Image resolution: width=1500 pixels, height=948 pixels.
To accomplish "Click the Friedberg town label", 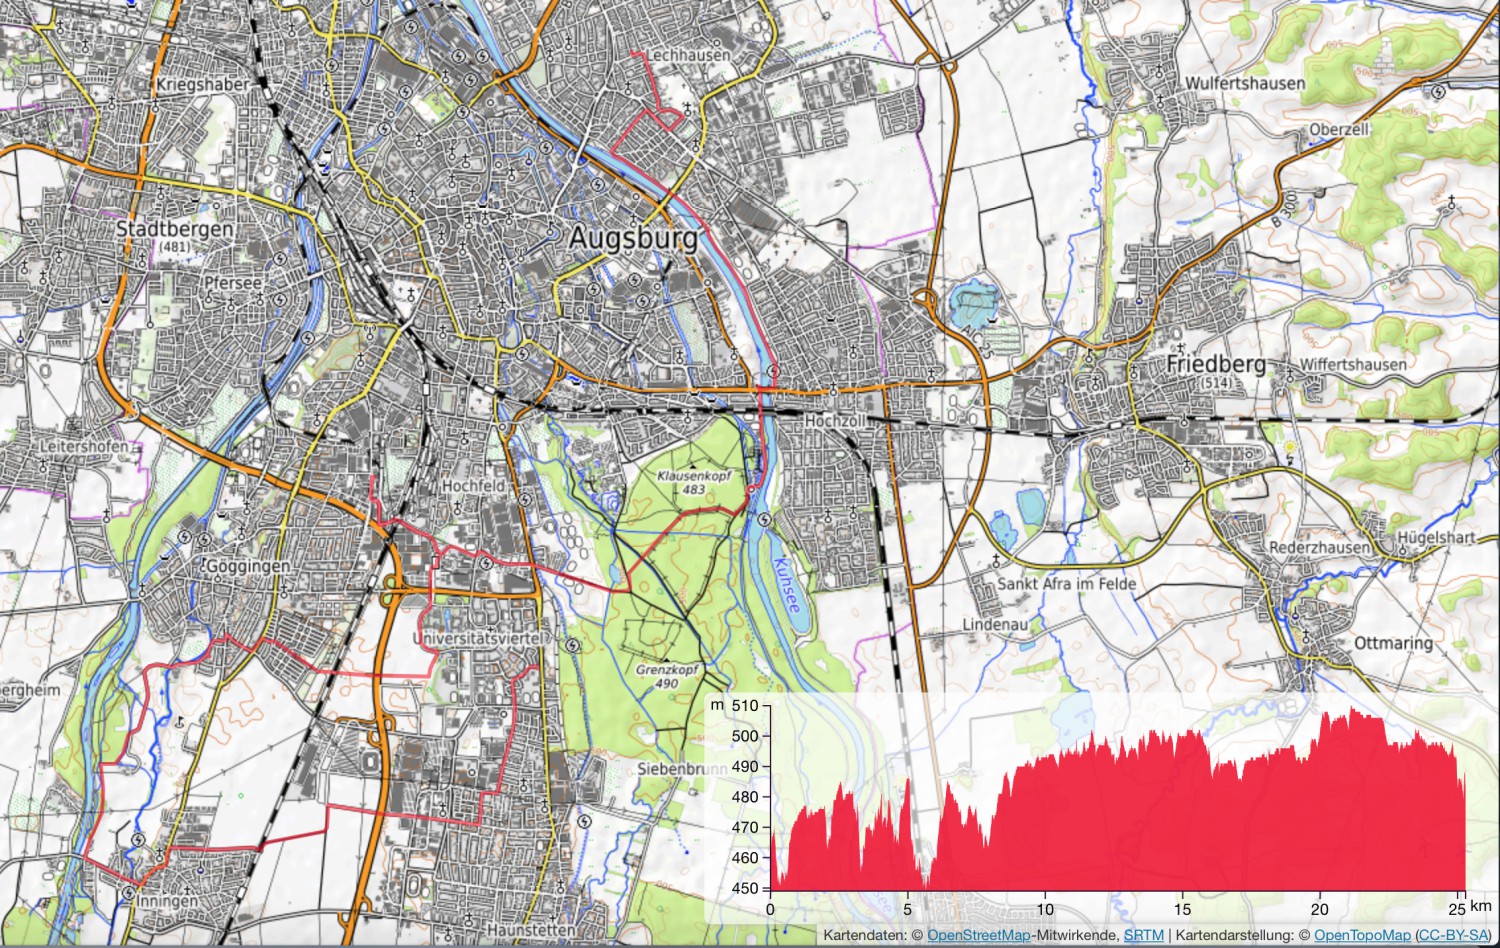I will pyautogui.click(x=1215, y=364).
